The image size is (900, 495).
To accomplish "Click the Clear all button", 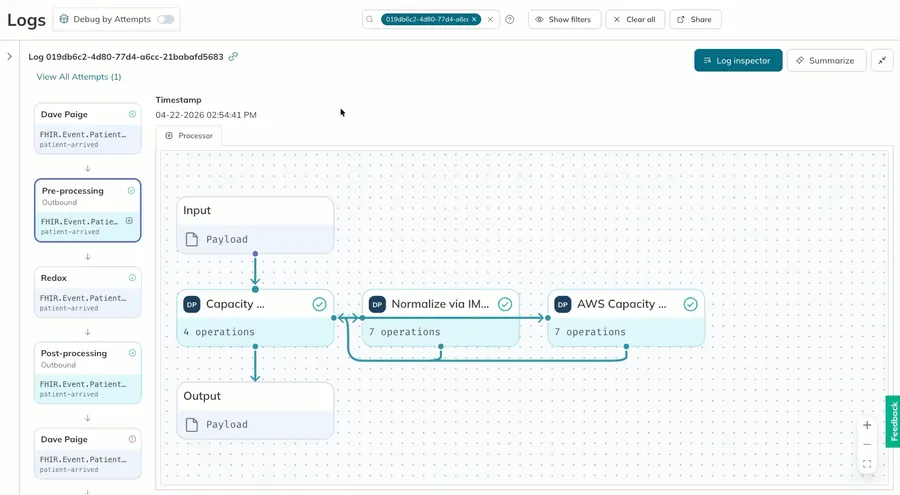I will [x=635, y=20].
